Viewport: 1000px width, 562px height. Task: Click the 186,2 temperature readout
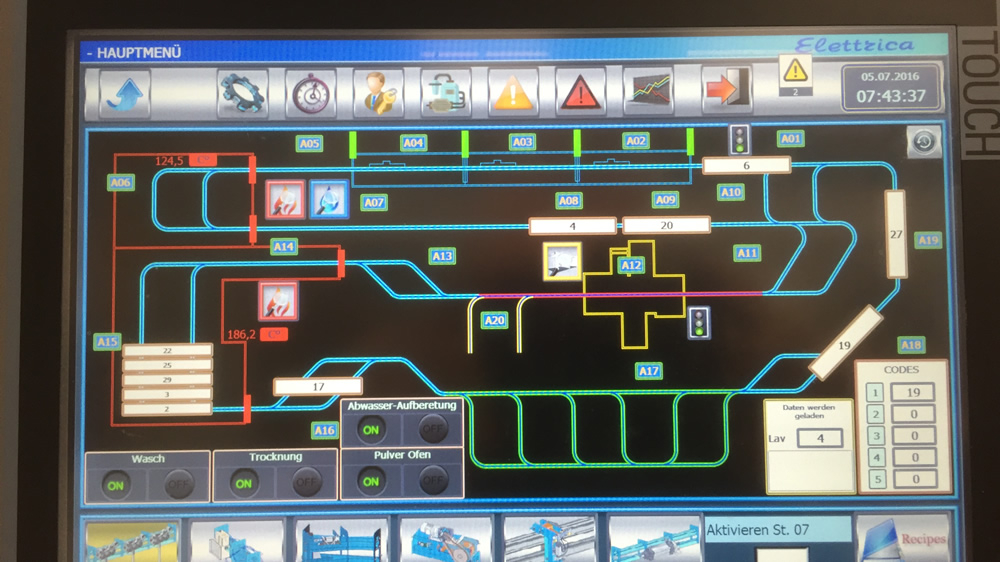(x=241, y=334)
